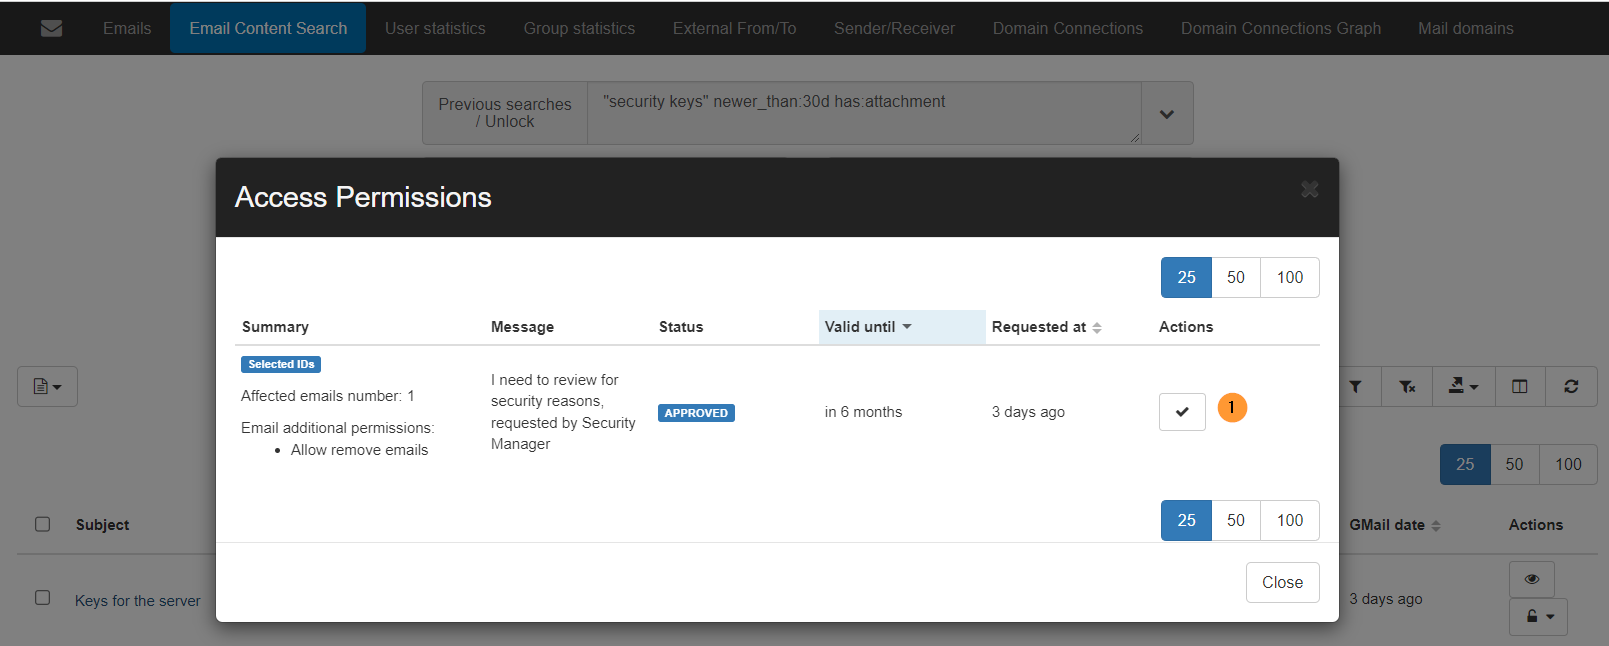
Task: Click the refresh icon
Action: coord(1571,386)
